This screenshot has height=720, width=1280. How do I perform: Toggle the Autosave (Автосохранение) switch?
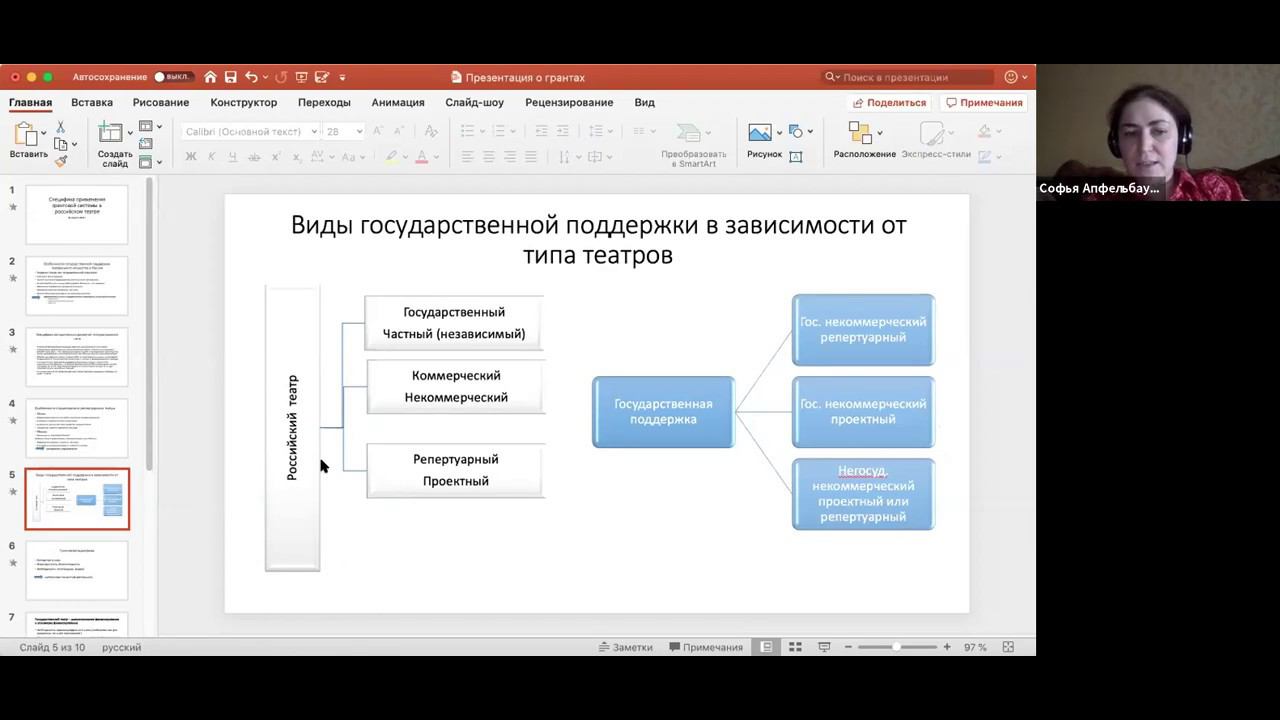[172, 77]
